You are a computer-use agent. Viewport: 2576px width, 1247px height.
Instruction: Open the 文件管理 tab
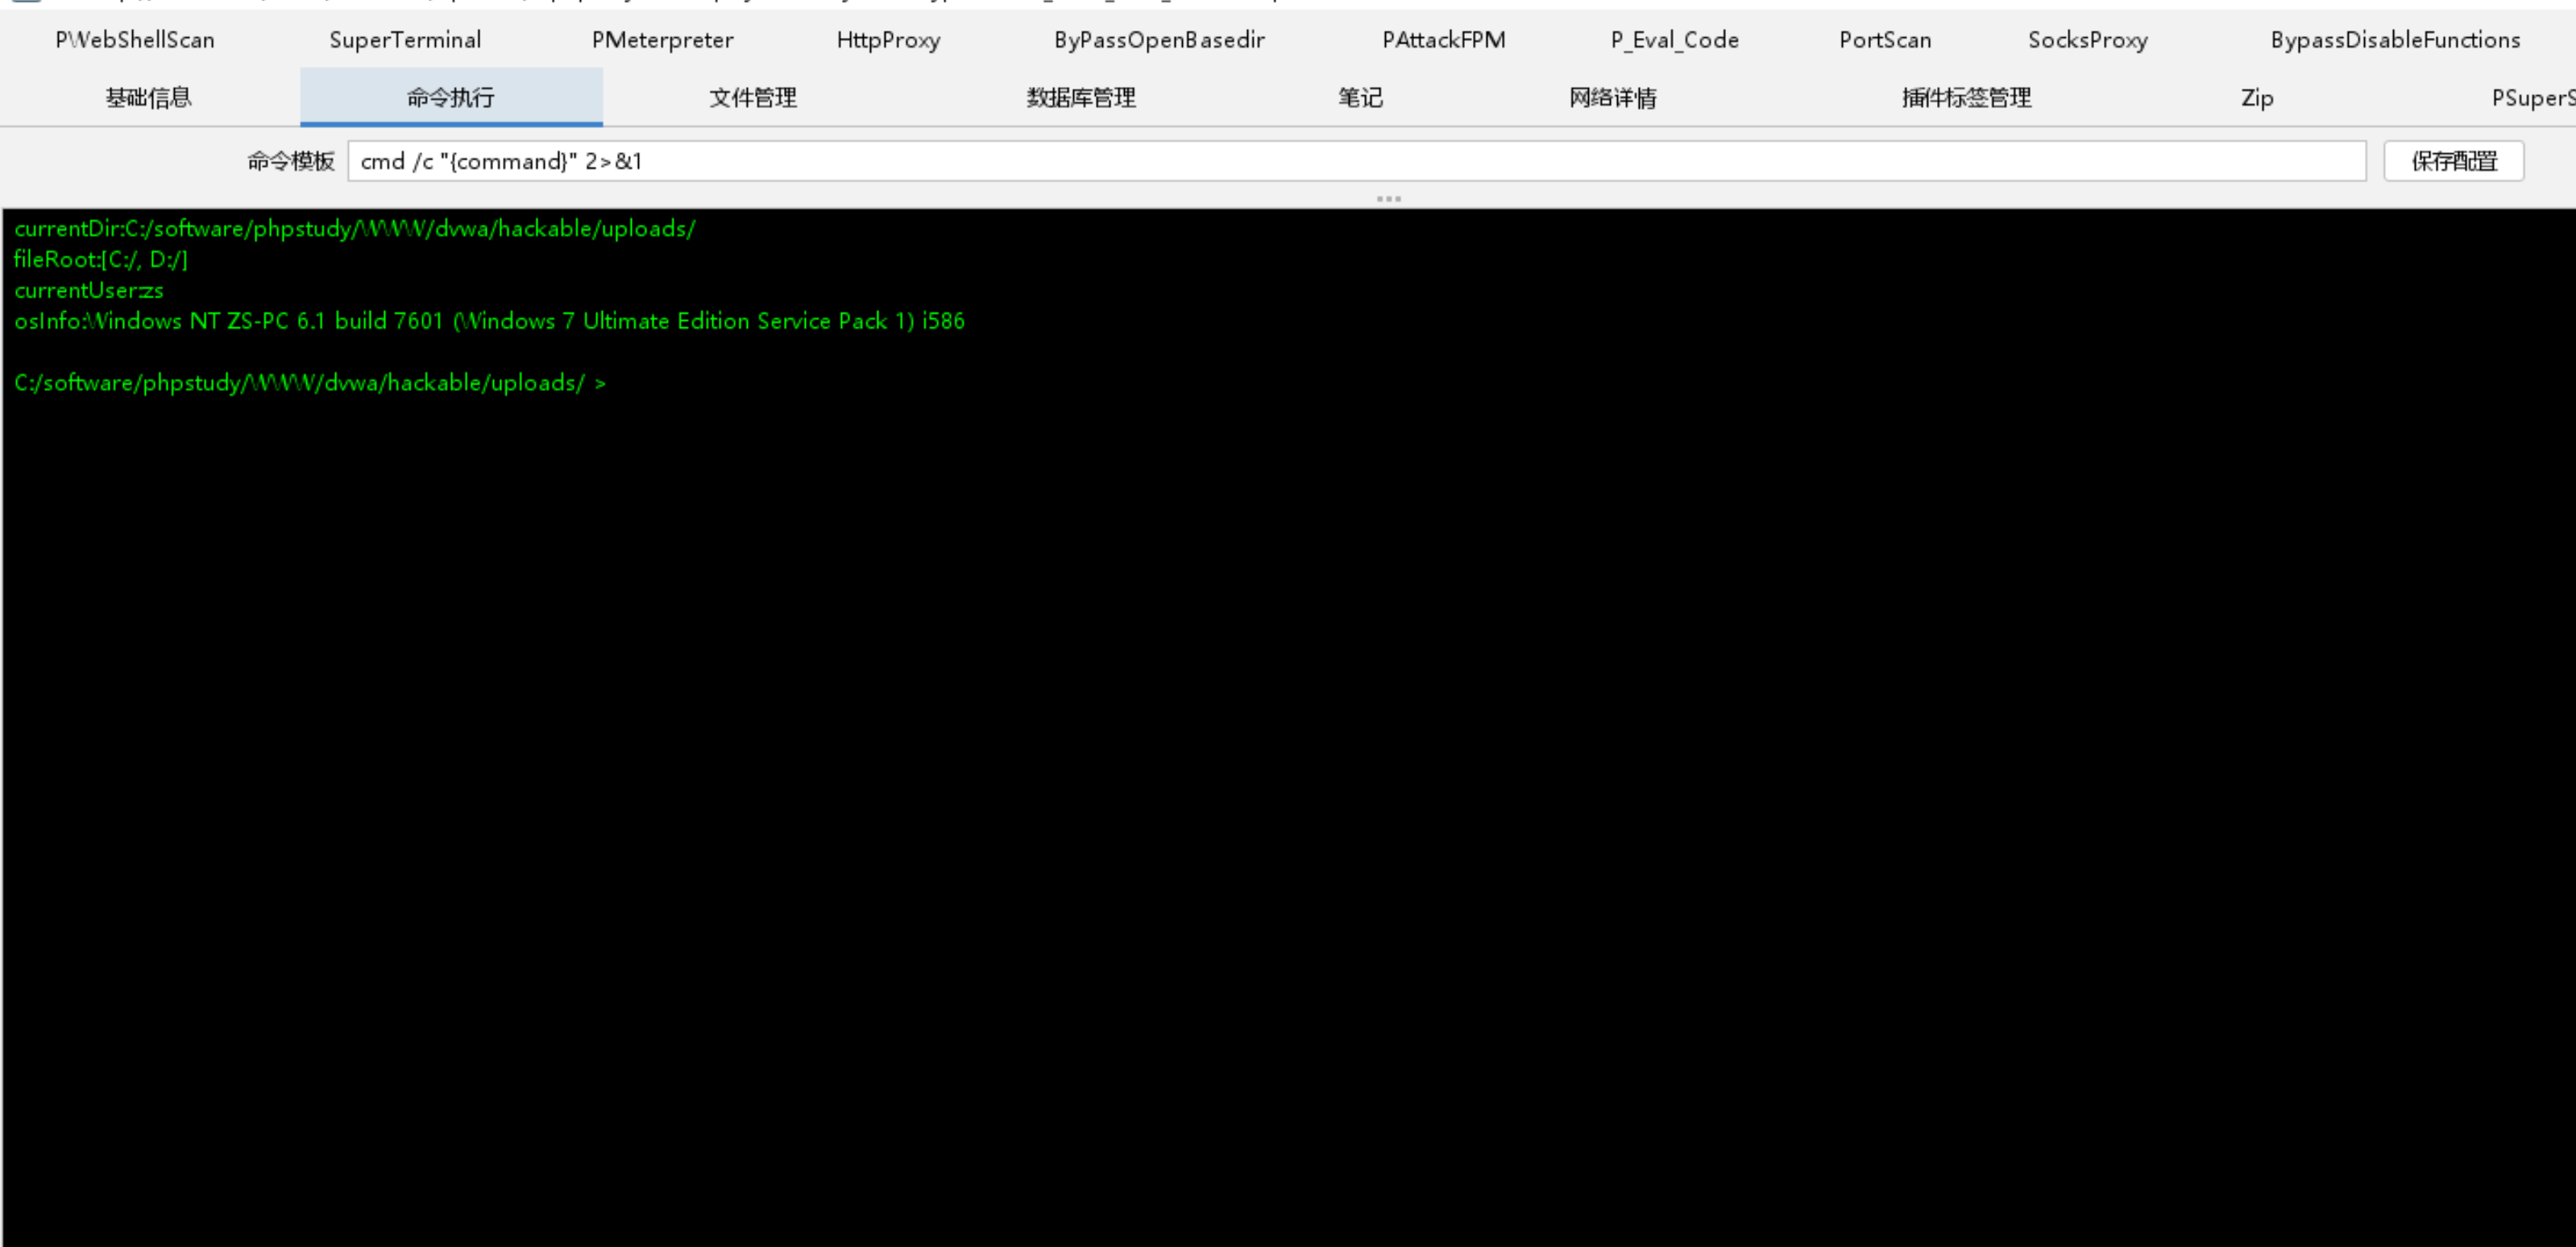pos(753,97)
